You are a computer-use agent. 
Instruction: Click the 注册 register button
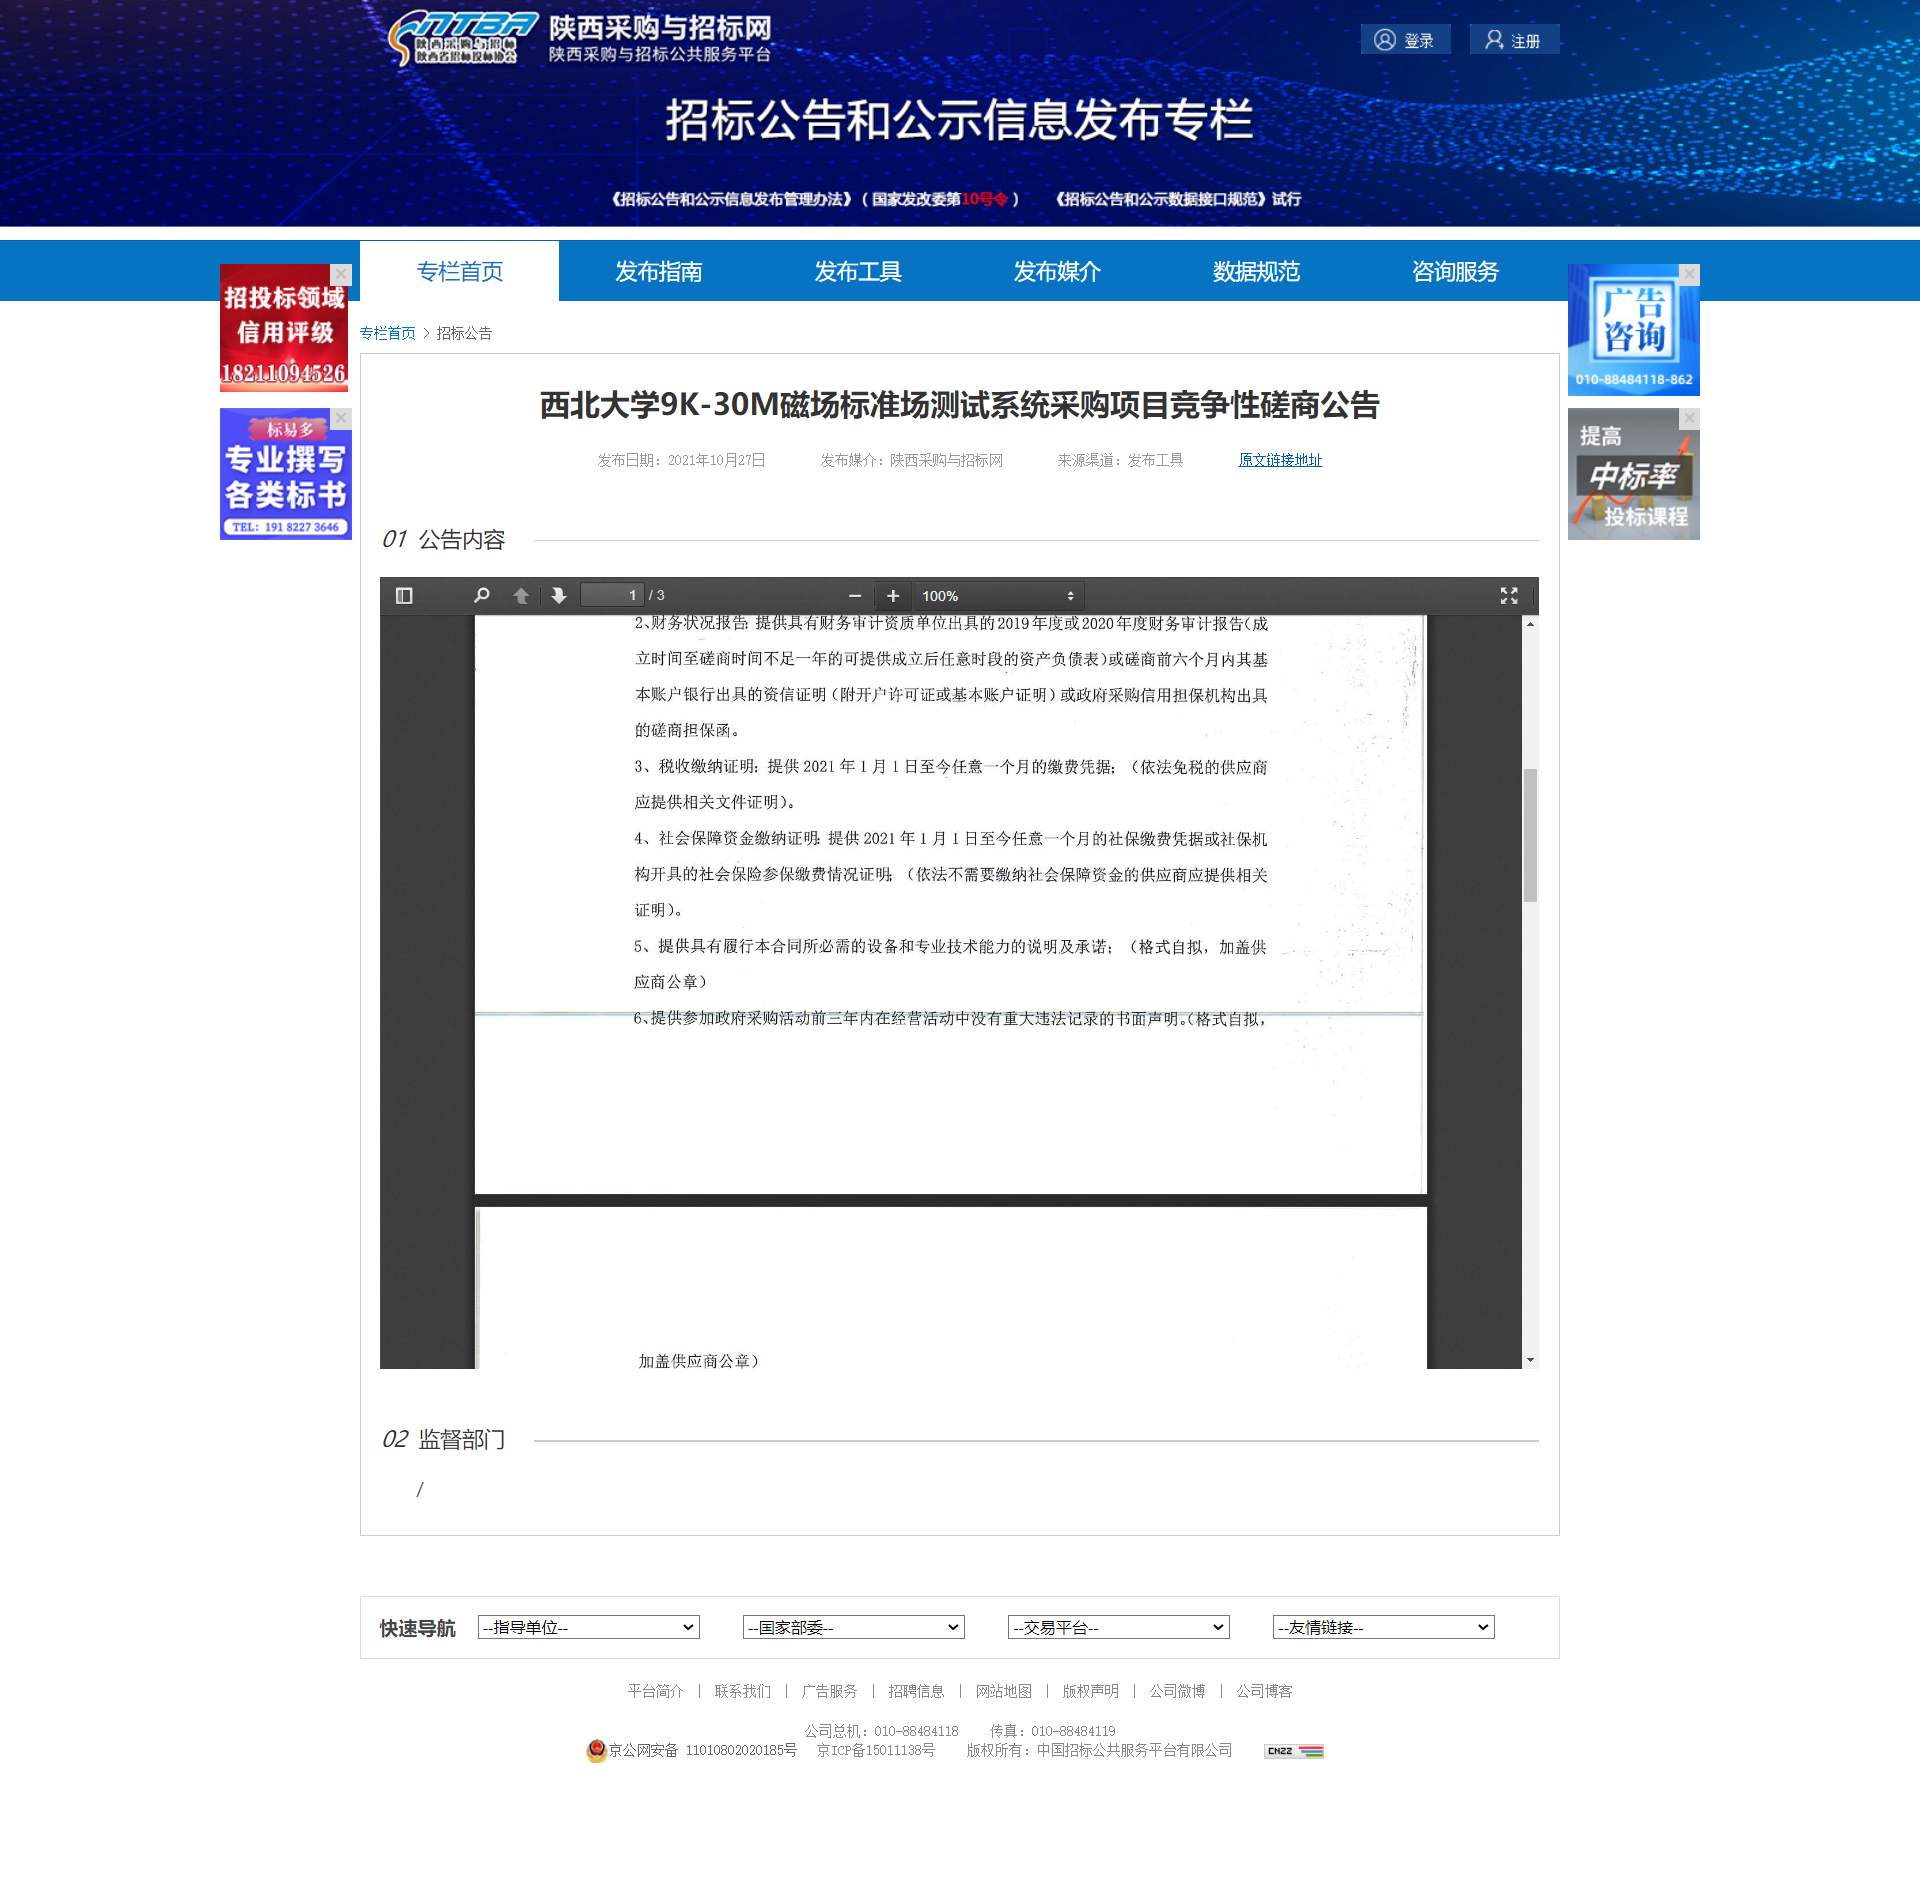coord(1513,40)
